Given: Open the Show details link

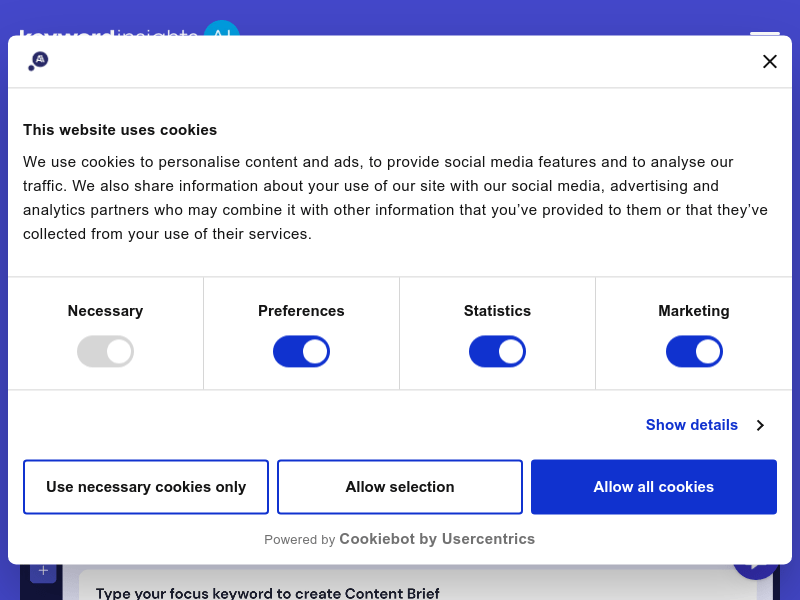Looking at the screenshot, I should click(x=691, y=425).
